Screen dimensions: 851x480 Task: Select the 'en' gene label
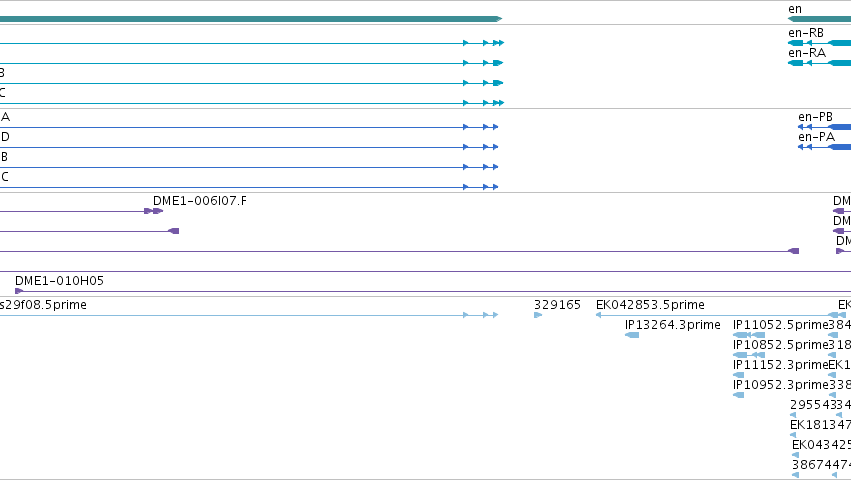(x=795, y=9)
